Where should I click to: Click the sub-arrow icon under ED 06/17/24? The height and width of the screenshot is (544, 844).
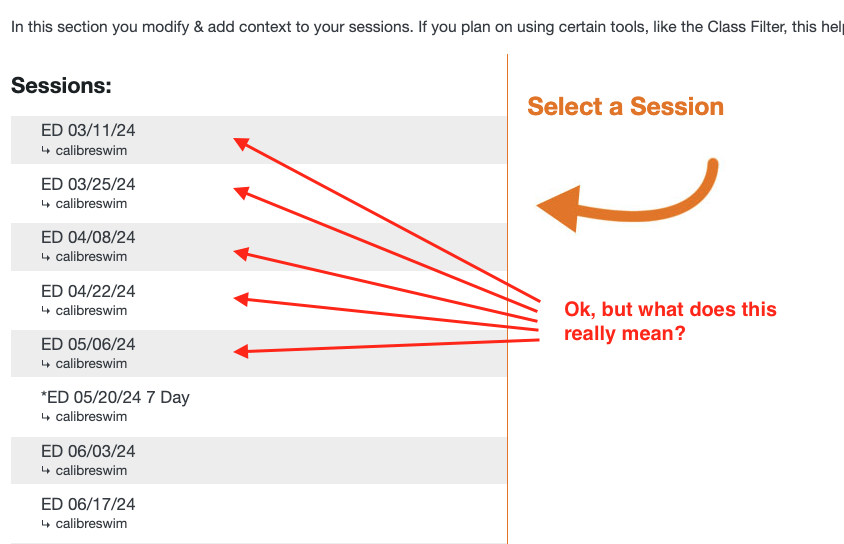click(46, 524)
